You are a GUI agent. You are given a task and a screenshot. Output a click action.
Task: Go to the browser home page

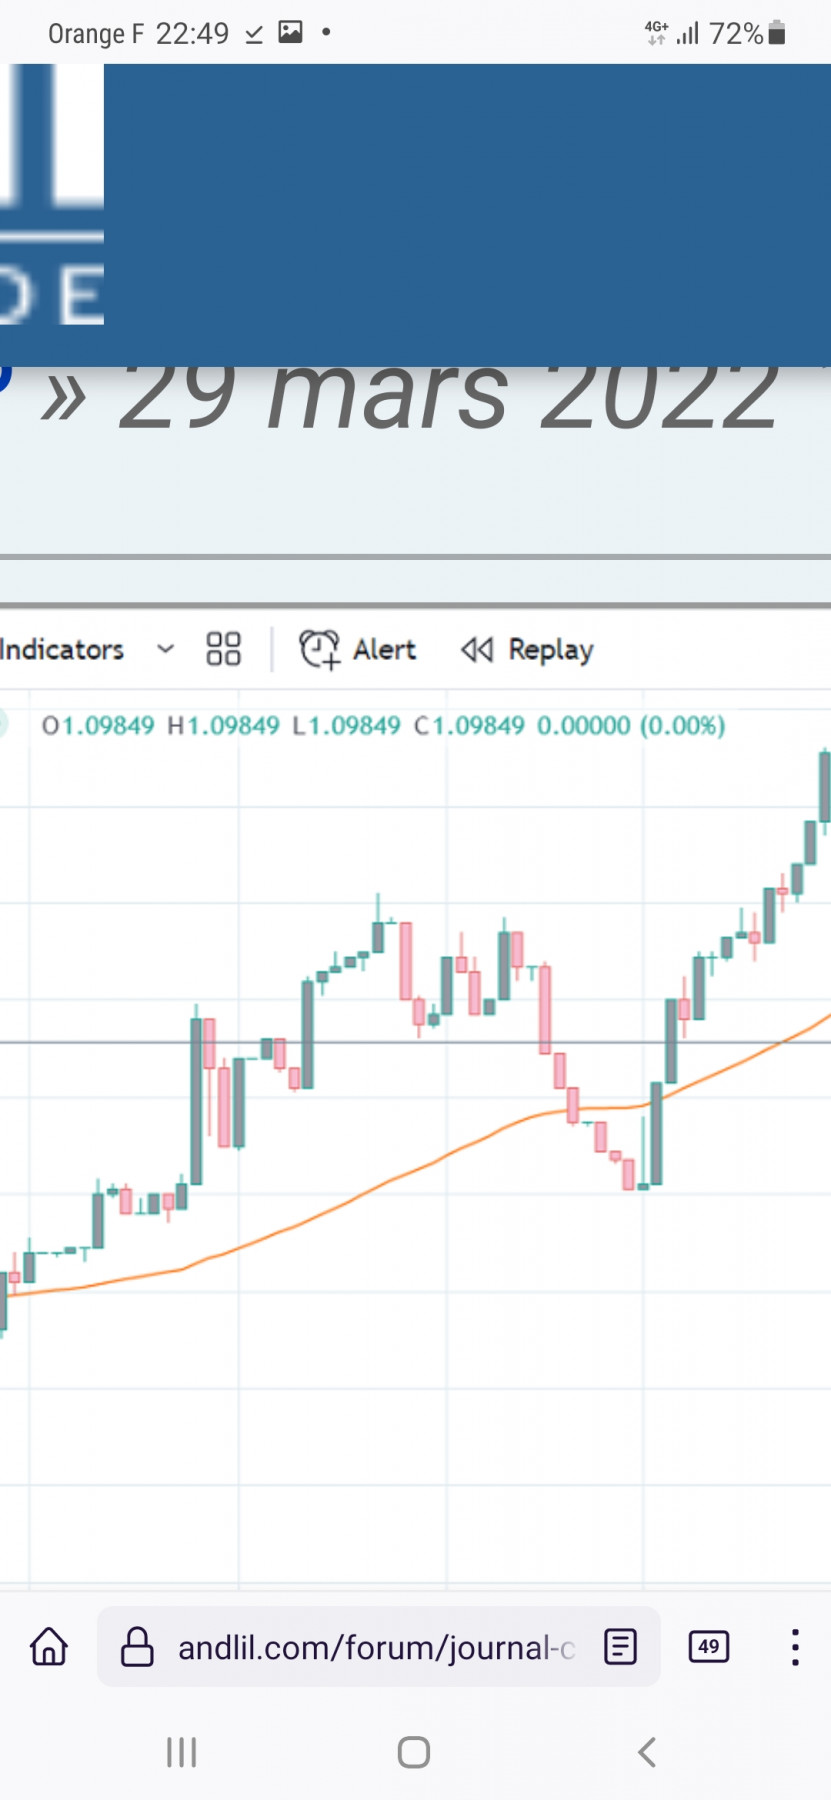point(49,1646)
